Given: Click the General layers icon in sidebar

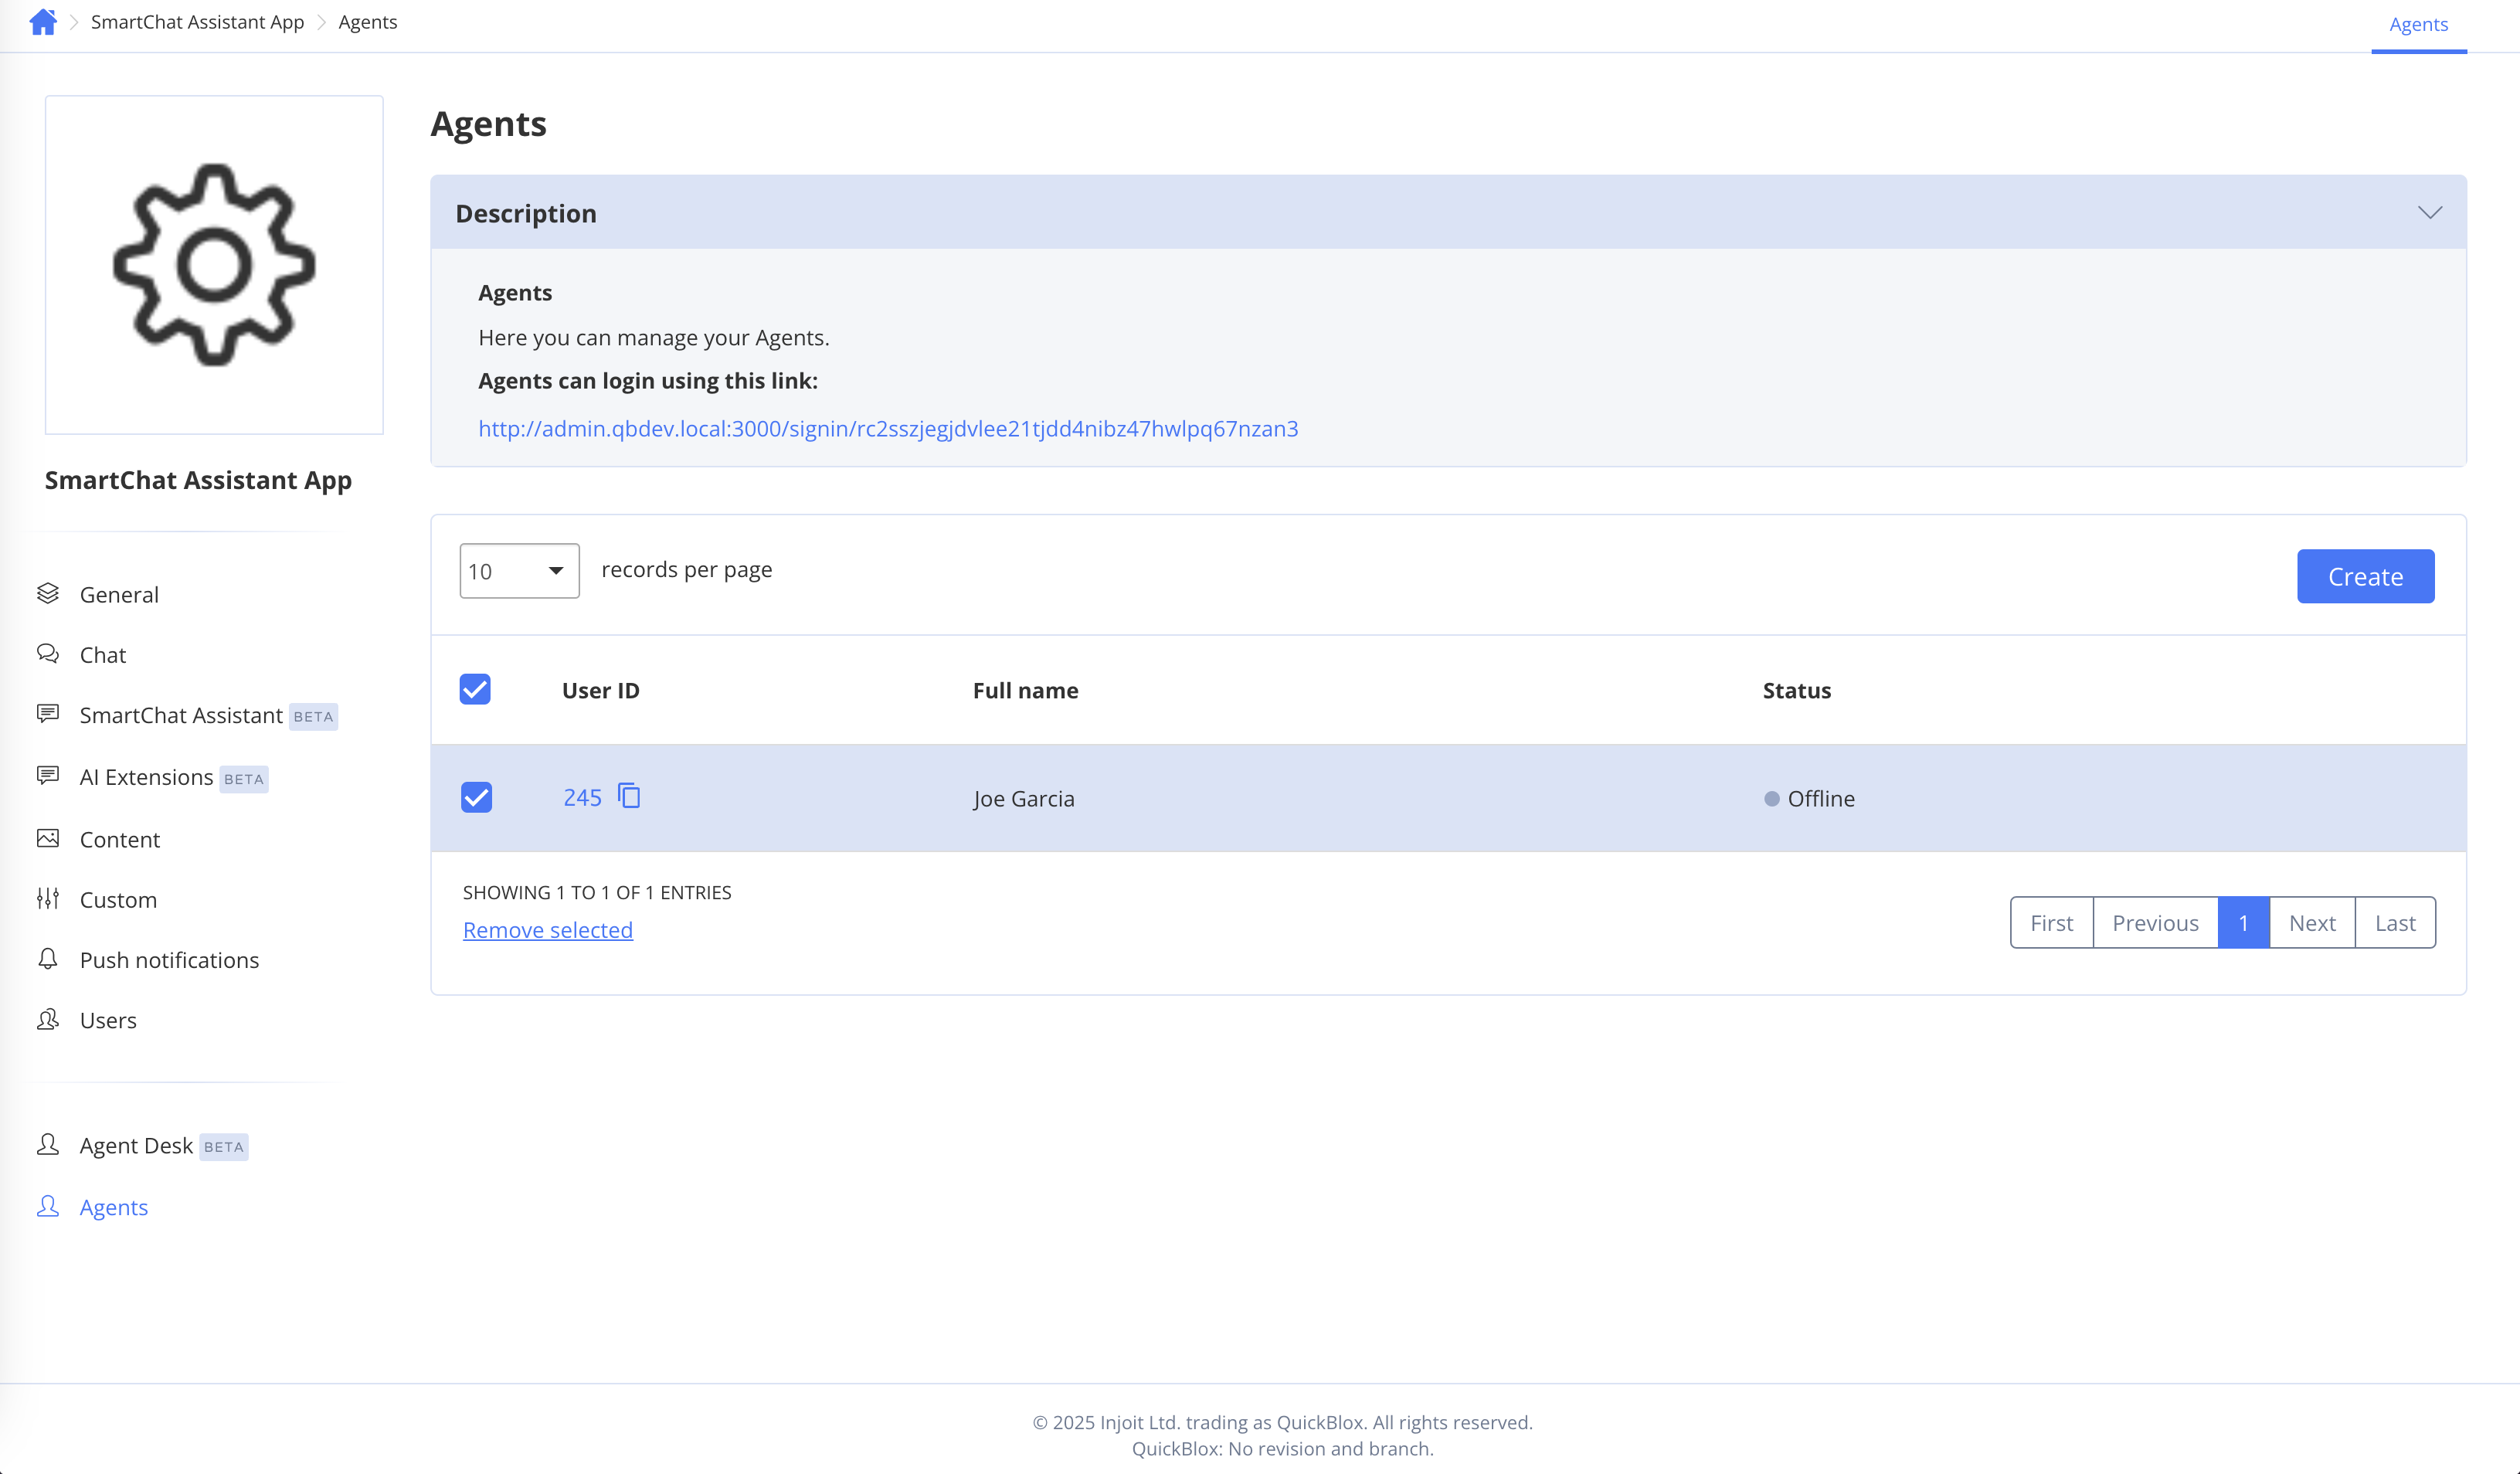Looking at the screenshot, I should tap(48, 594).
